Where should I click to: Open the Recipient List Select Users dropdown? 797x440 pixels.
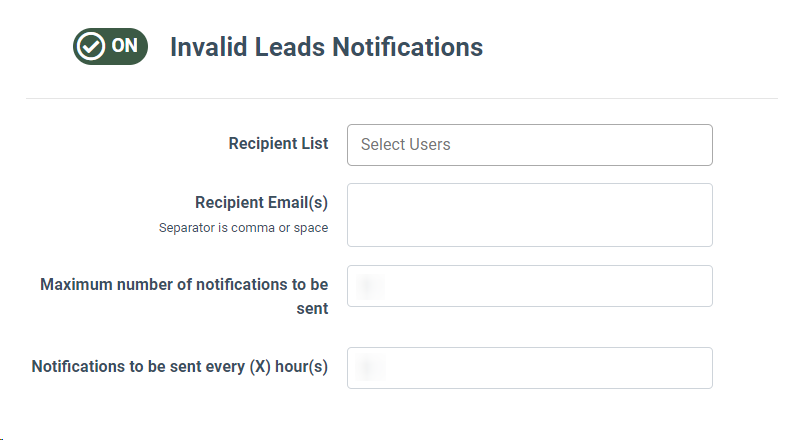tap(530, 145)
